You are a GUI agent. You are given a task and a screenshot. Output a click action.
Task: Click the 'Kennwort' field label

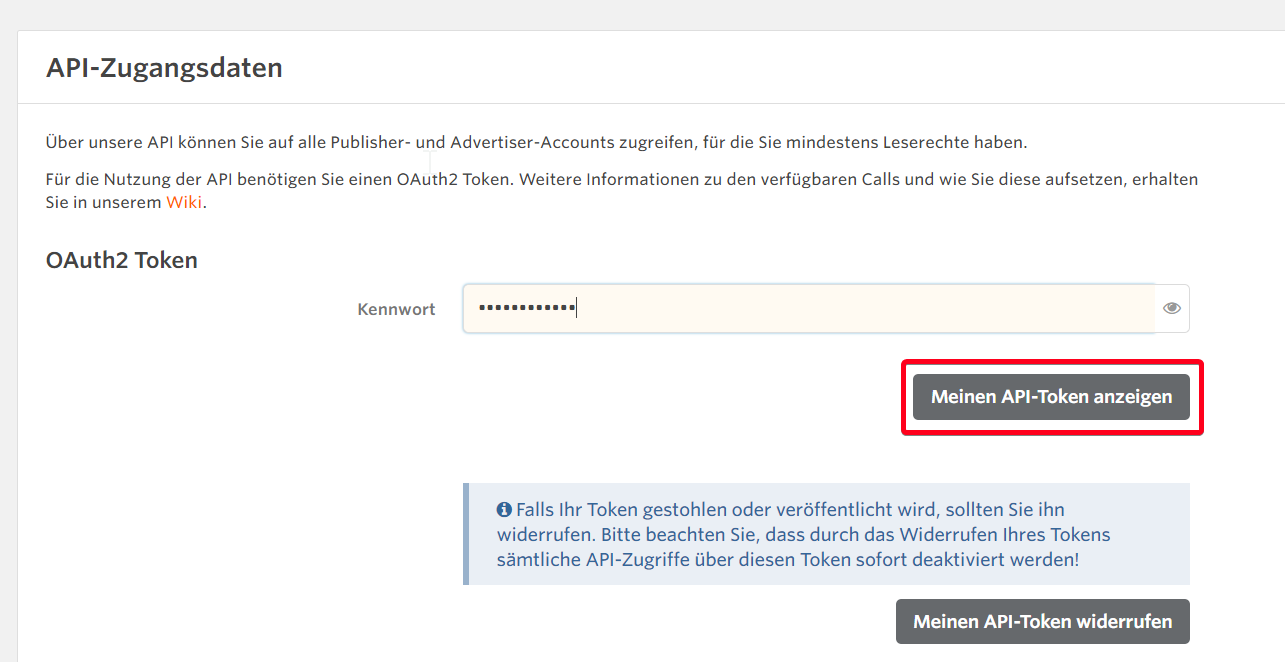[x=396, y=309]
